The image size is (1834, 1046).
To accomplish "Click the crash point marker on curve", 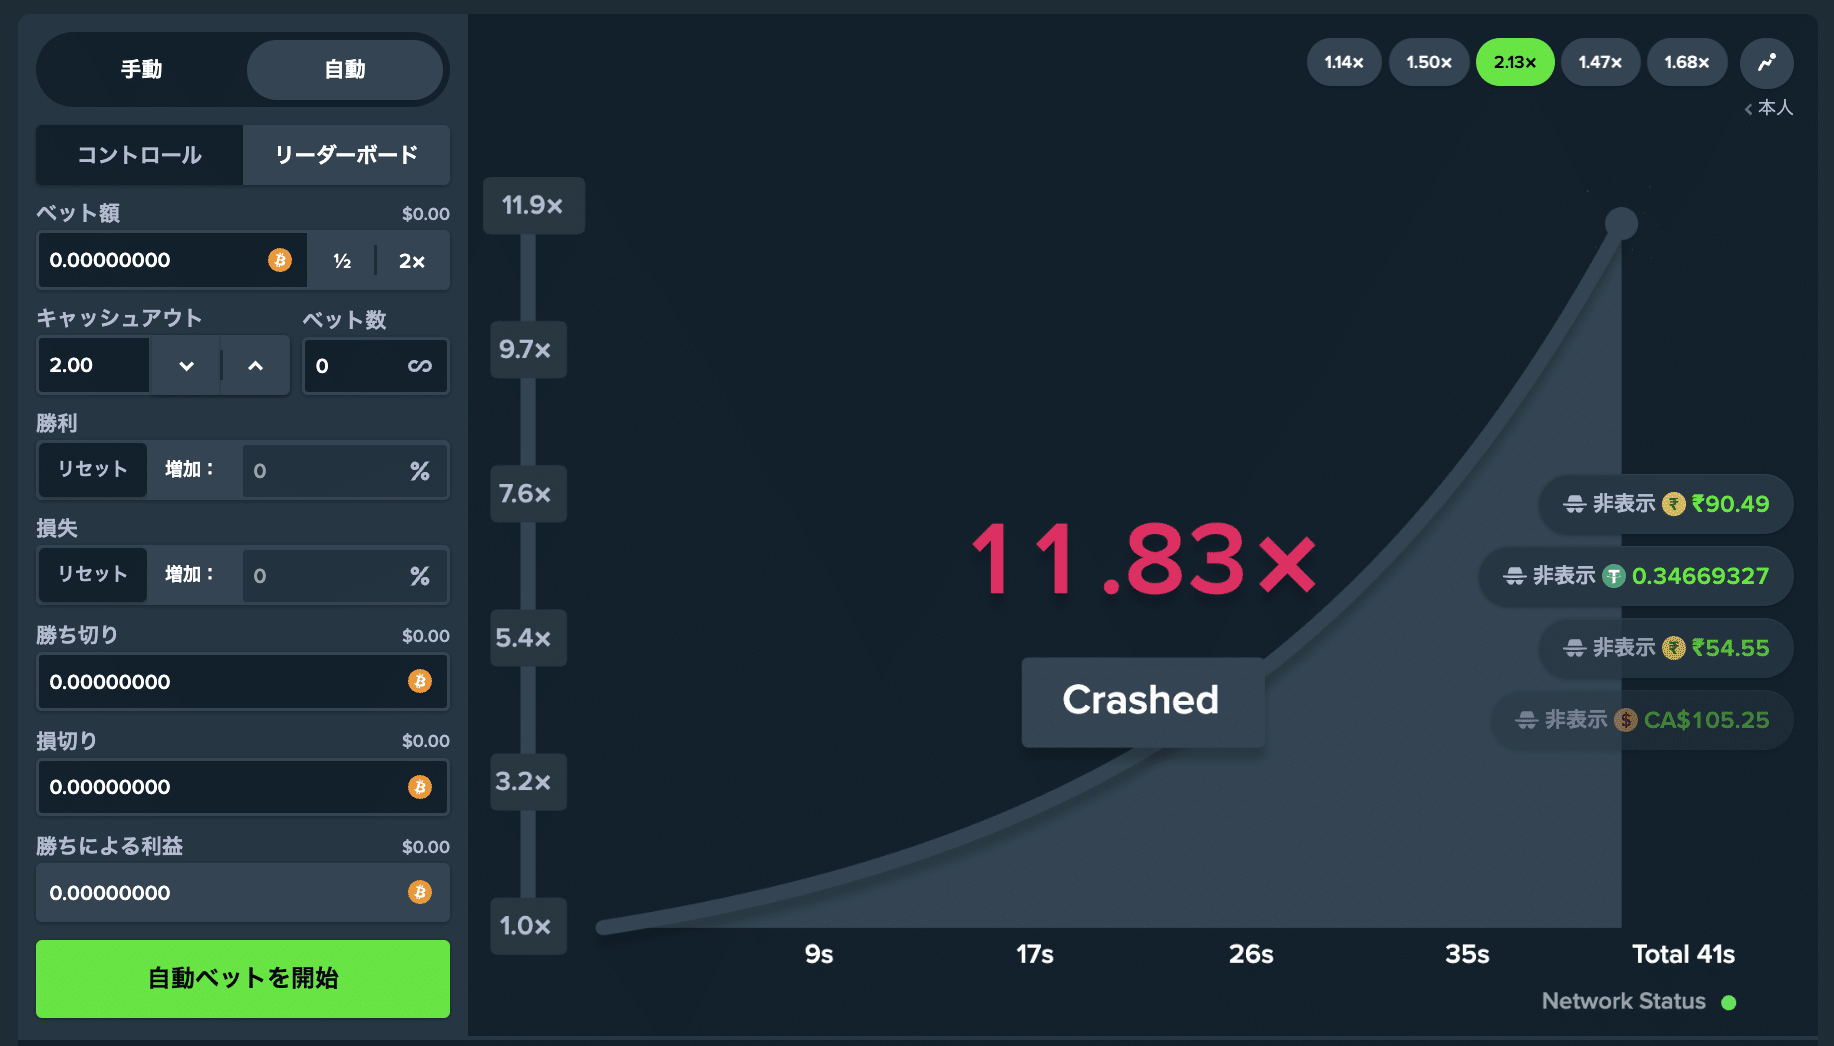I will [x=1621, y=223].
